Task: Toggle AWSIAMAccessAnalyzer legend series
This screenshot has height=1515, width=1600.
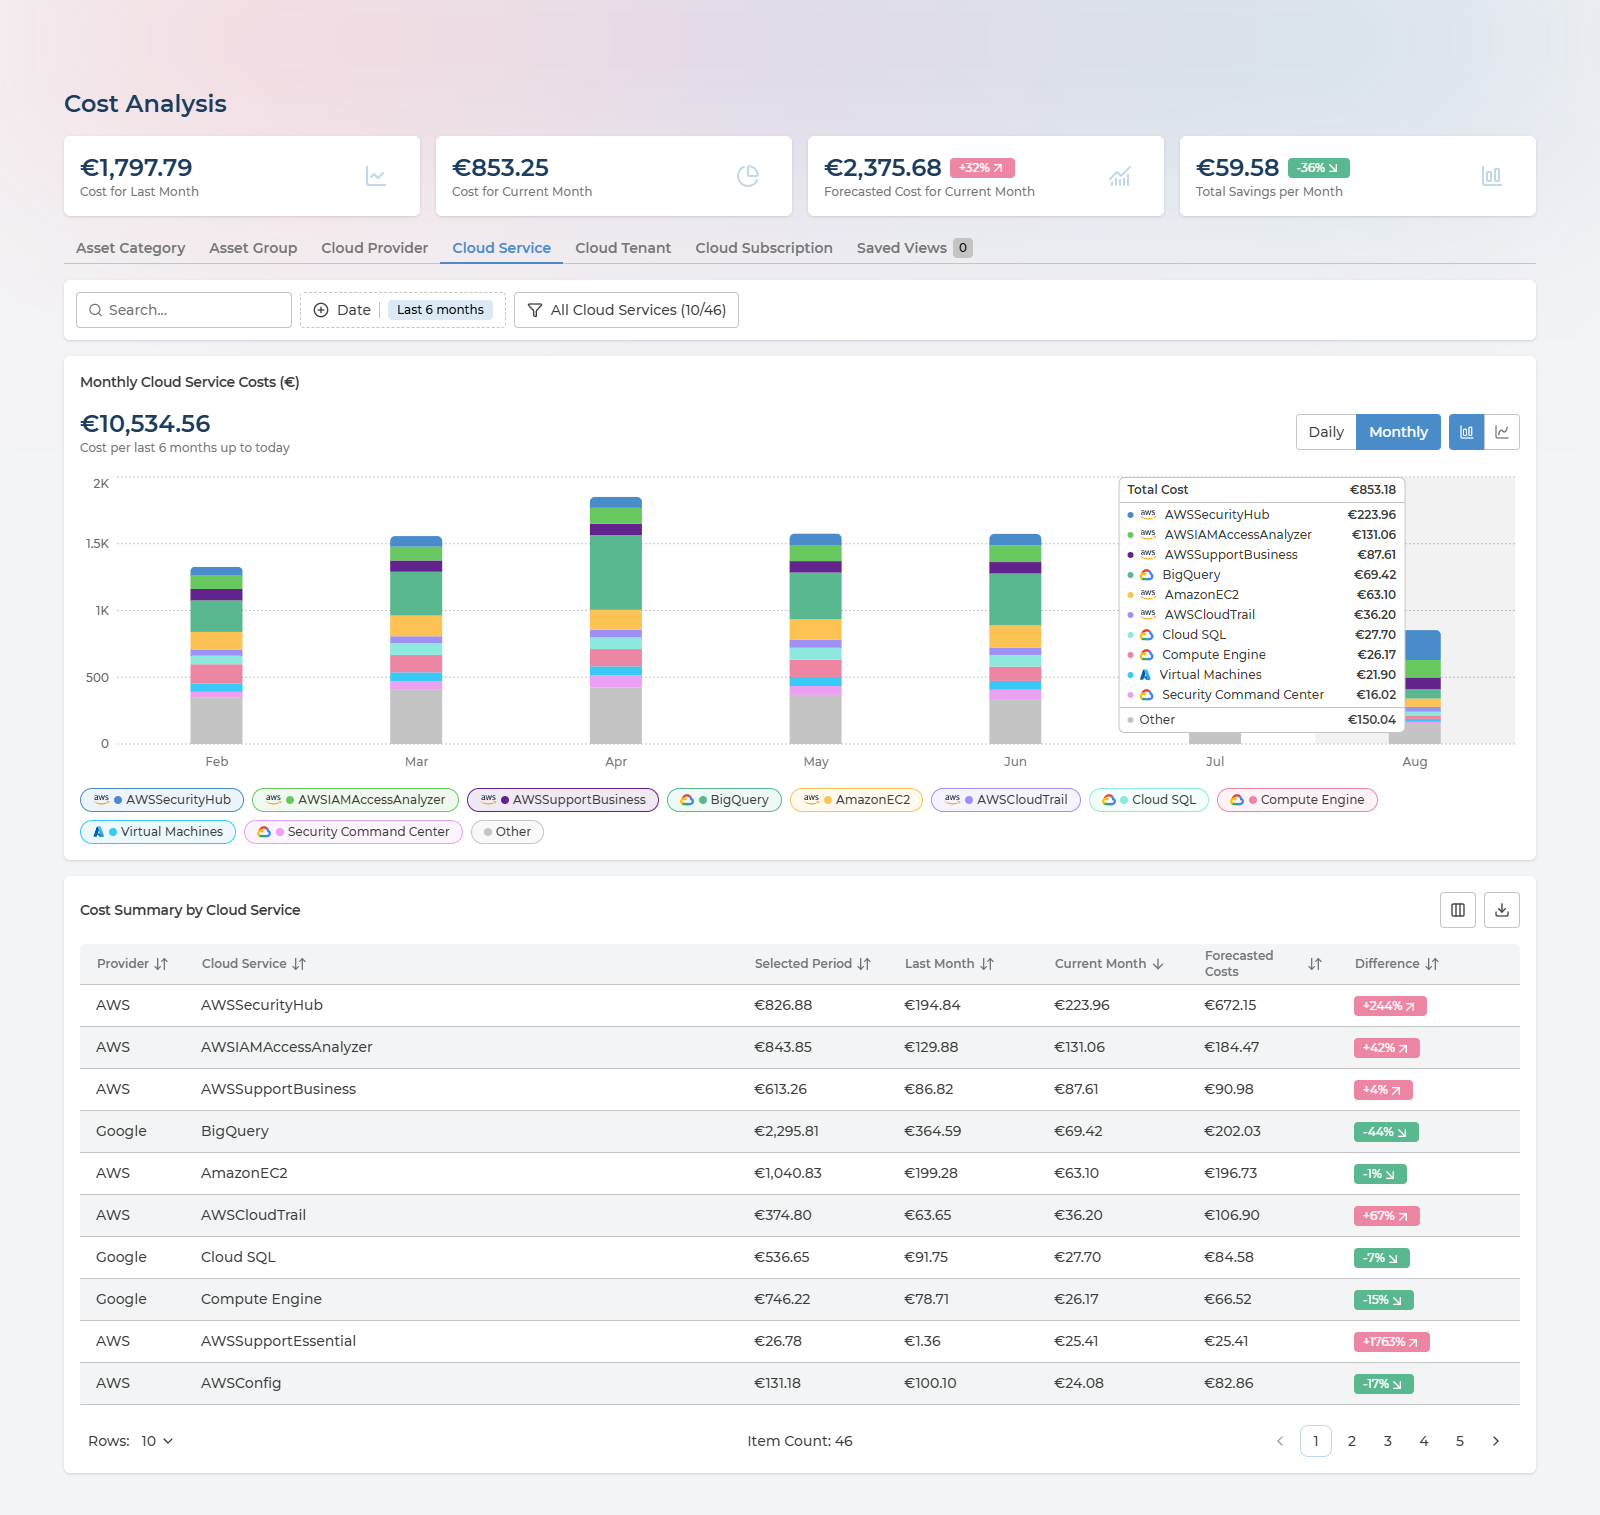Action: (355, 800)
